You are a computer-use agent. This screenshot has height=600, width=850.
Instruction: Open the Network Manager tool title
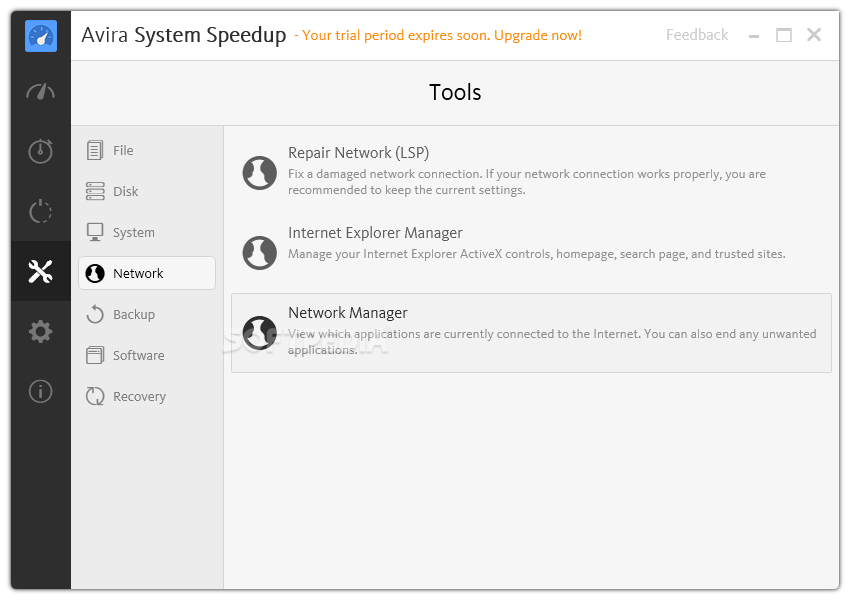[x=347, y=313]
